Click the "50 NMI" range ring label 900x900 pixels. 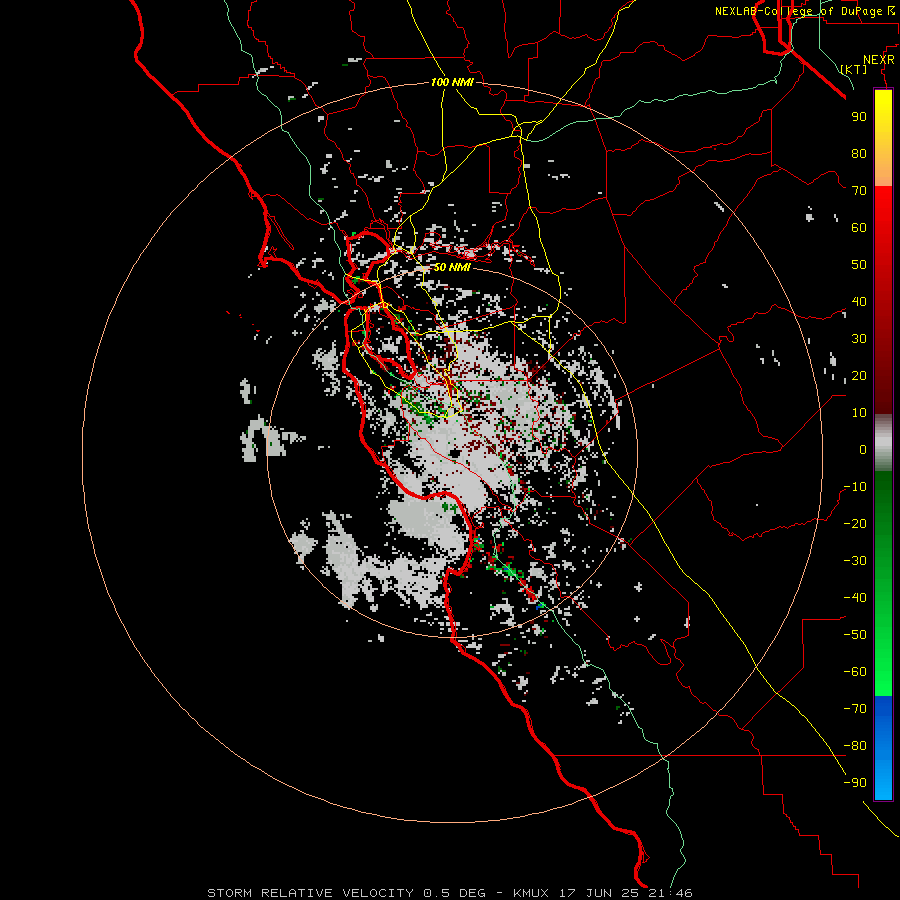click(x=452, y=267)
